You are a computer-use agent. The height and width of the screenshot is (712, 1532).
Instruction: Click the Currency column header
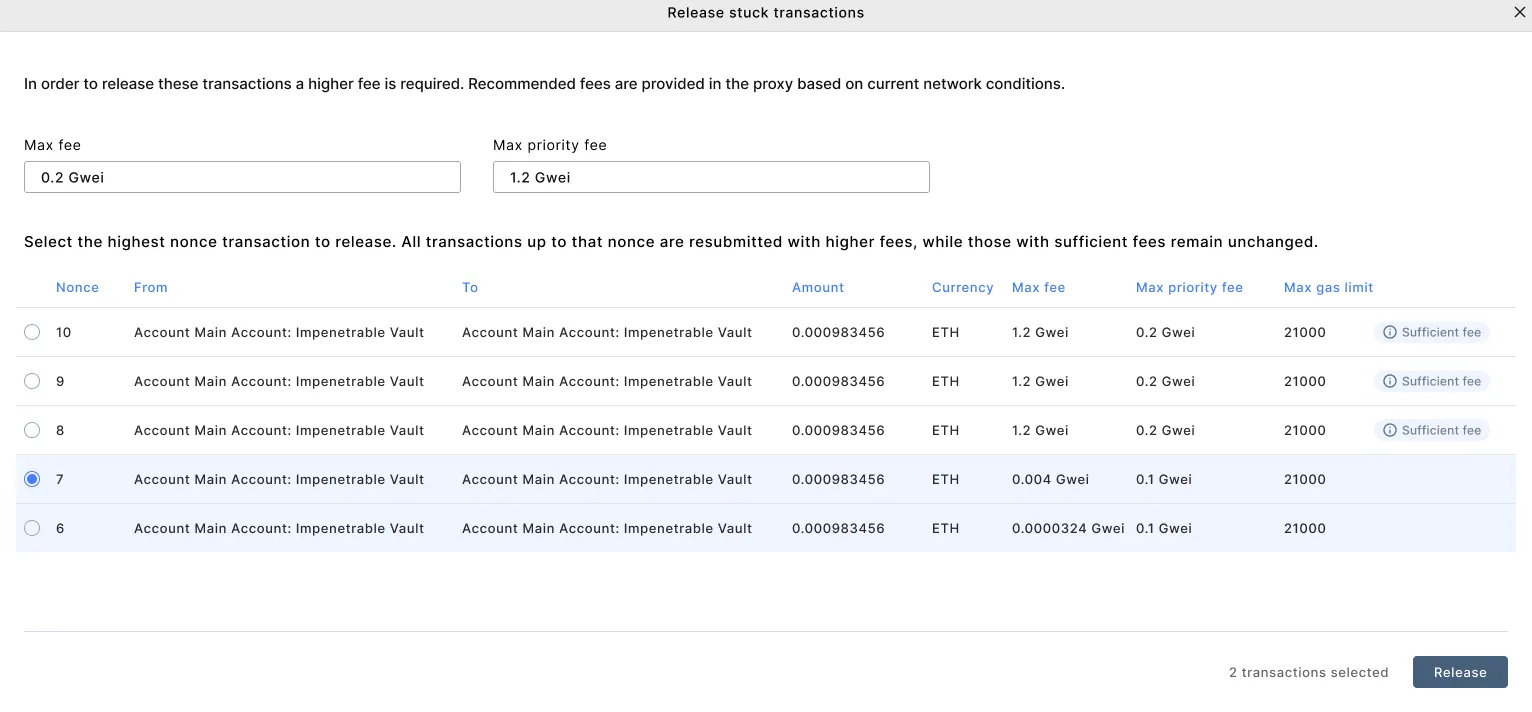(963, 287)
